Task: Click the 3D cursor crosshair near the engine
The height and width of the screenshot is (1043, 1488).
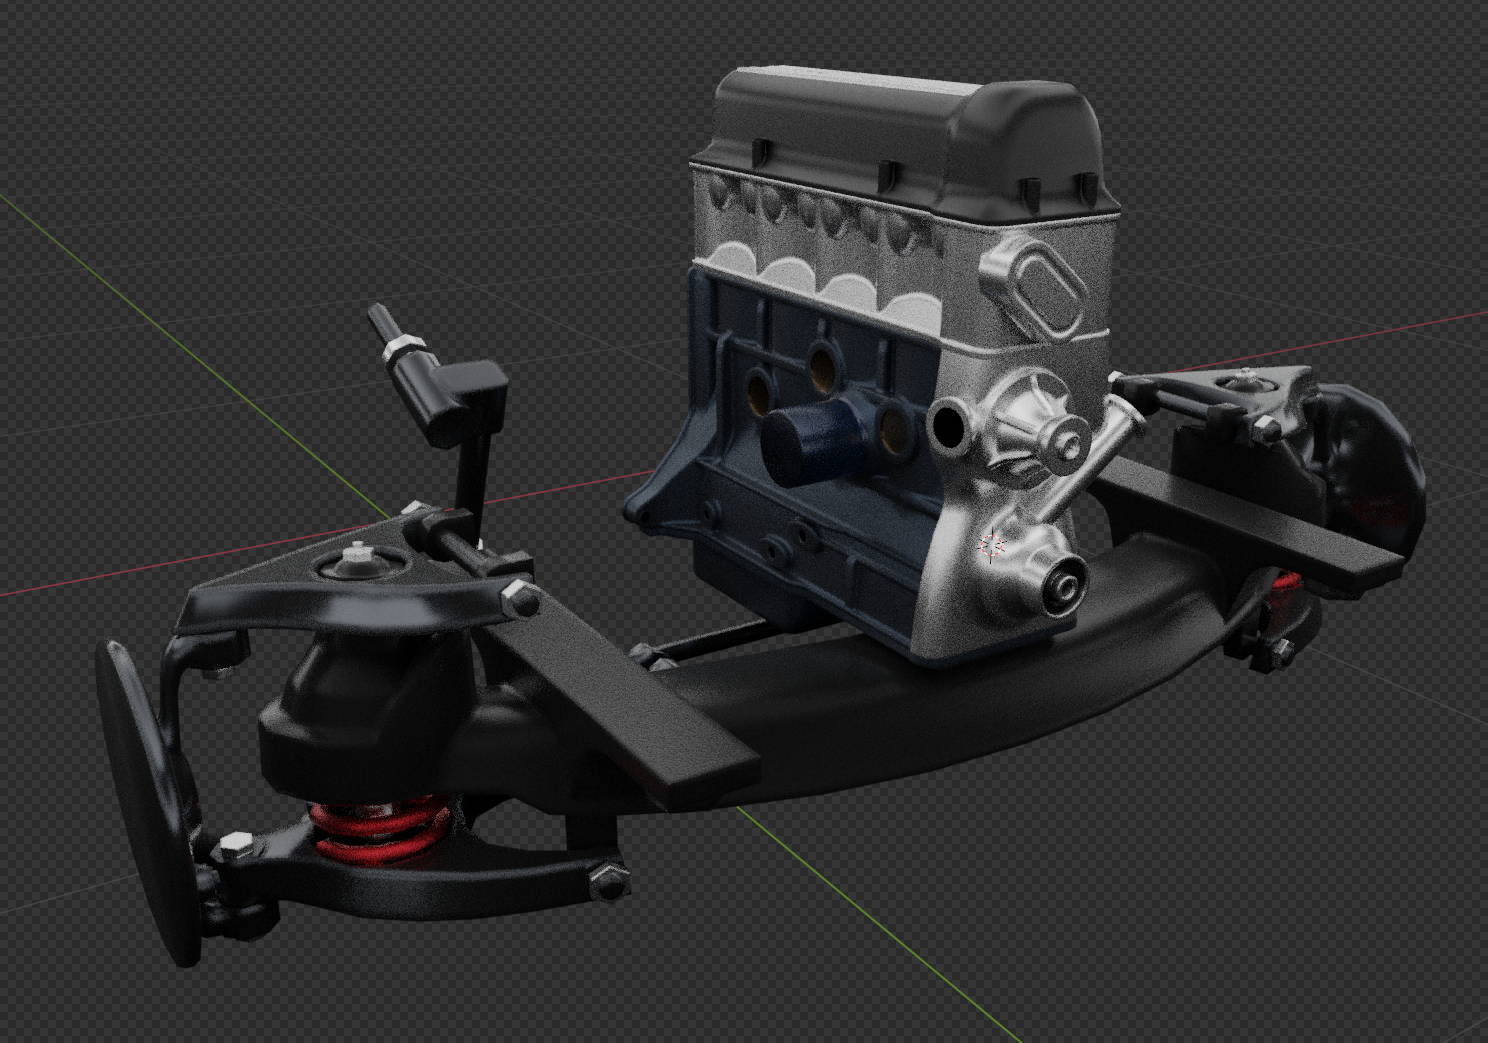Action: 992,545
